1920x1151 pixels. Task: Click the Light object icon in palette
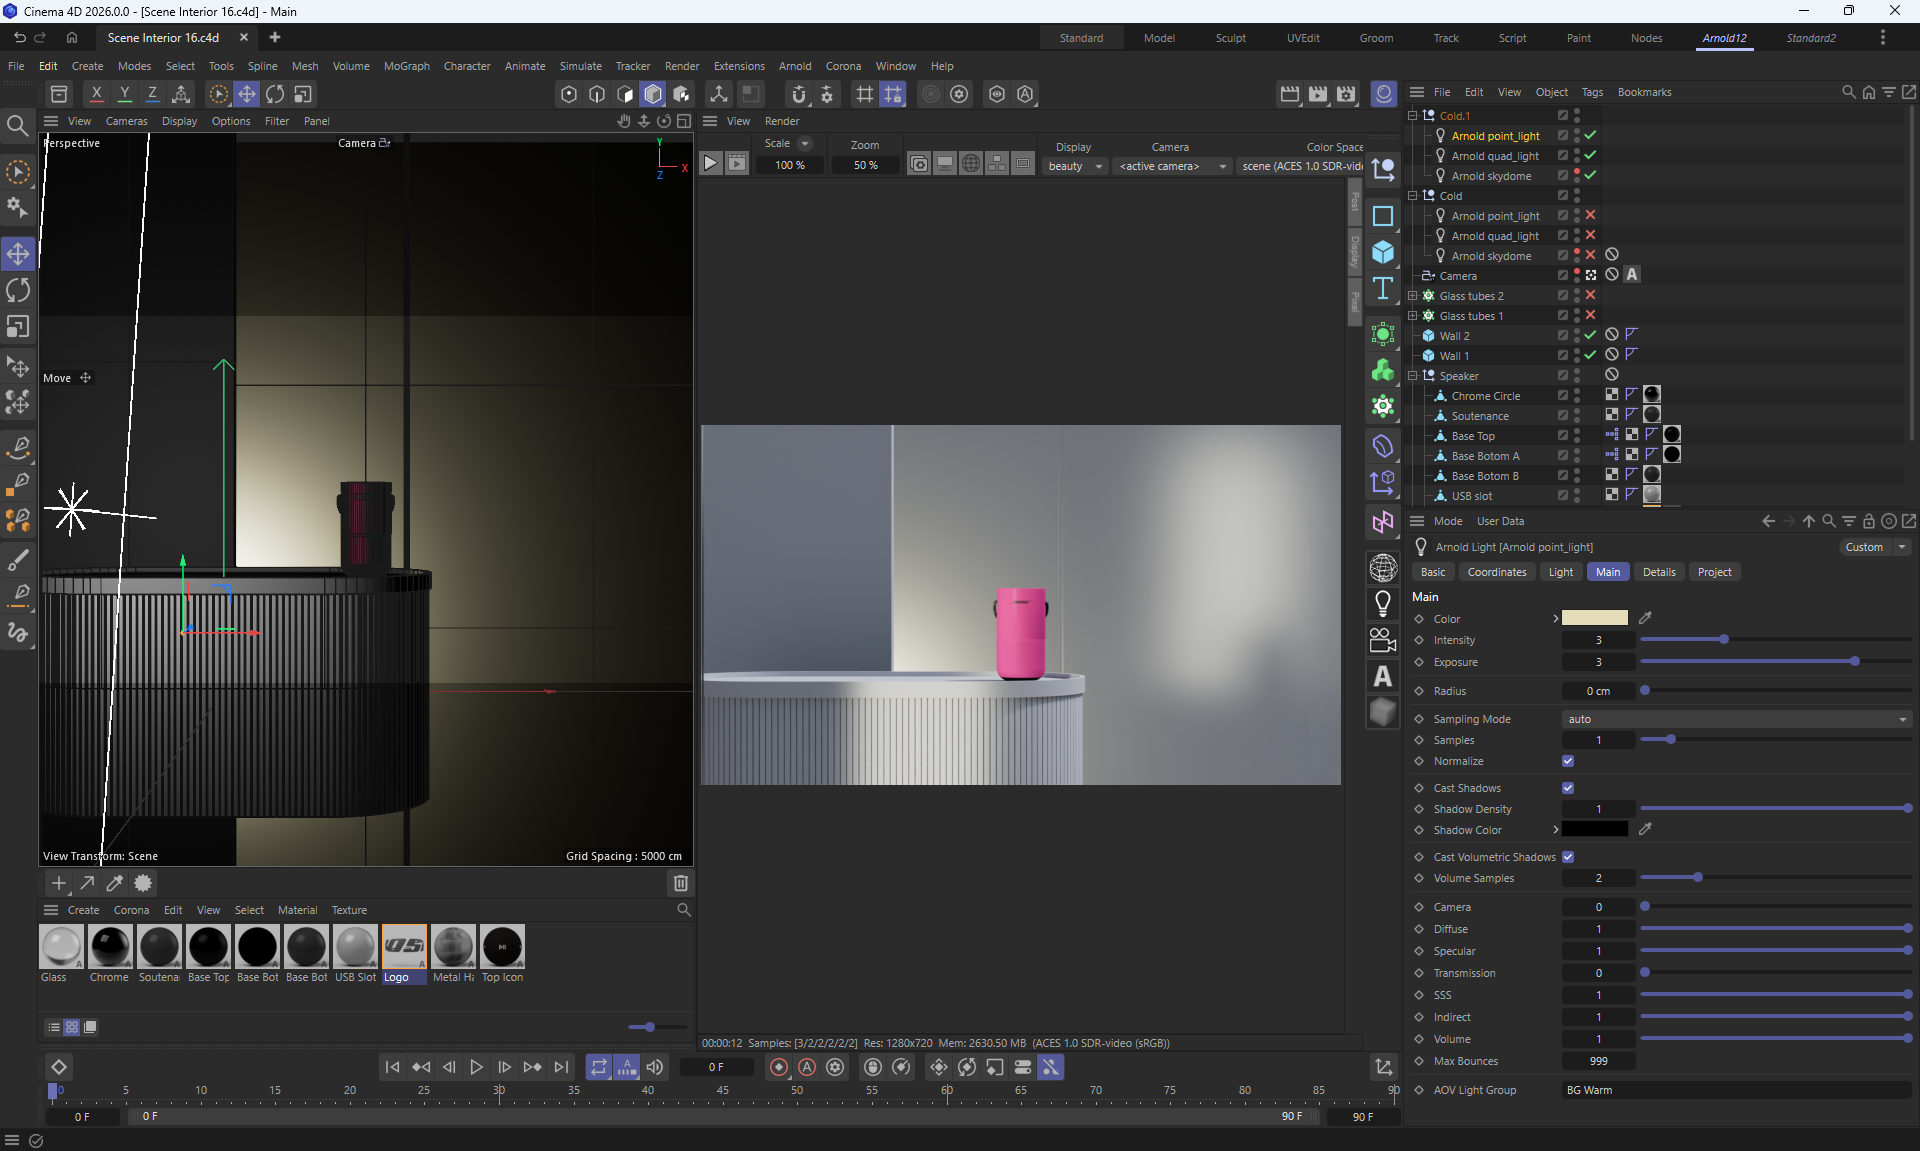point(1383,603)
